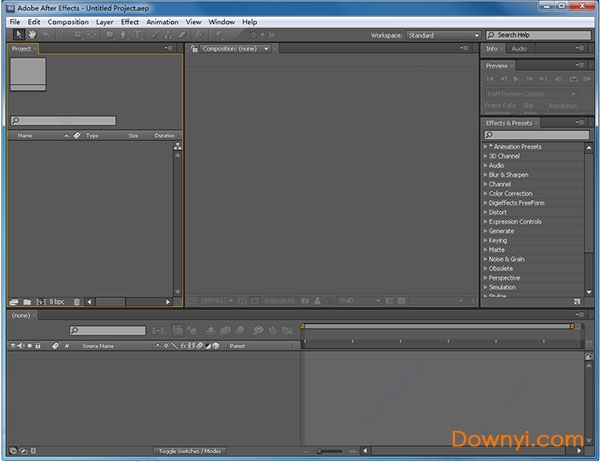
Task: Select the Clone Stamp tool
Action: click(x=168, y=35)
